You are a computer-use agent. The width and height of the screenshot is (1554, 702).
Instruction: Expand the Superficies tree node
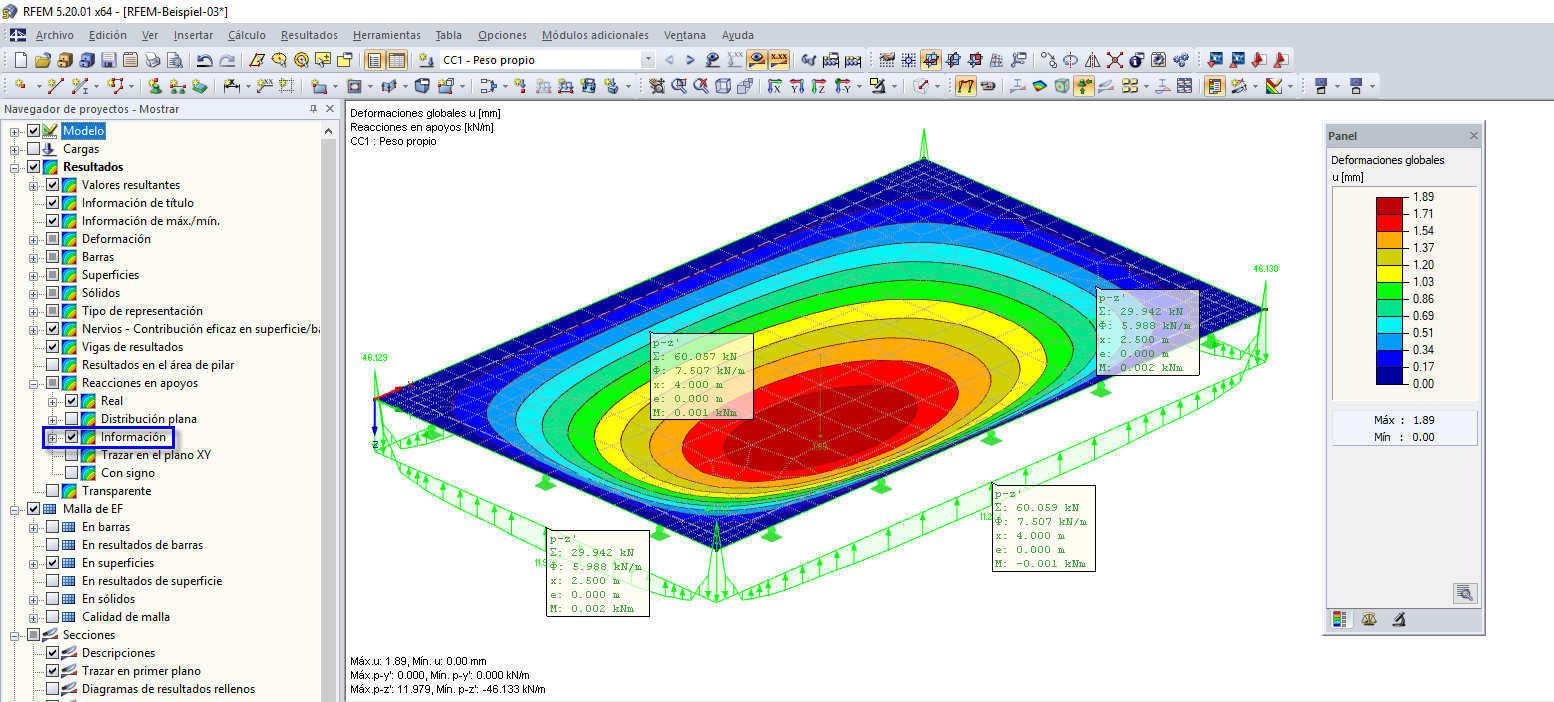pos(34,275)
